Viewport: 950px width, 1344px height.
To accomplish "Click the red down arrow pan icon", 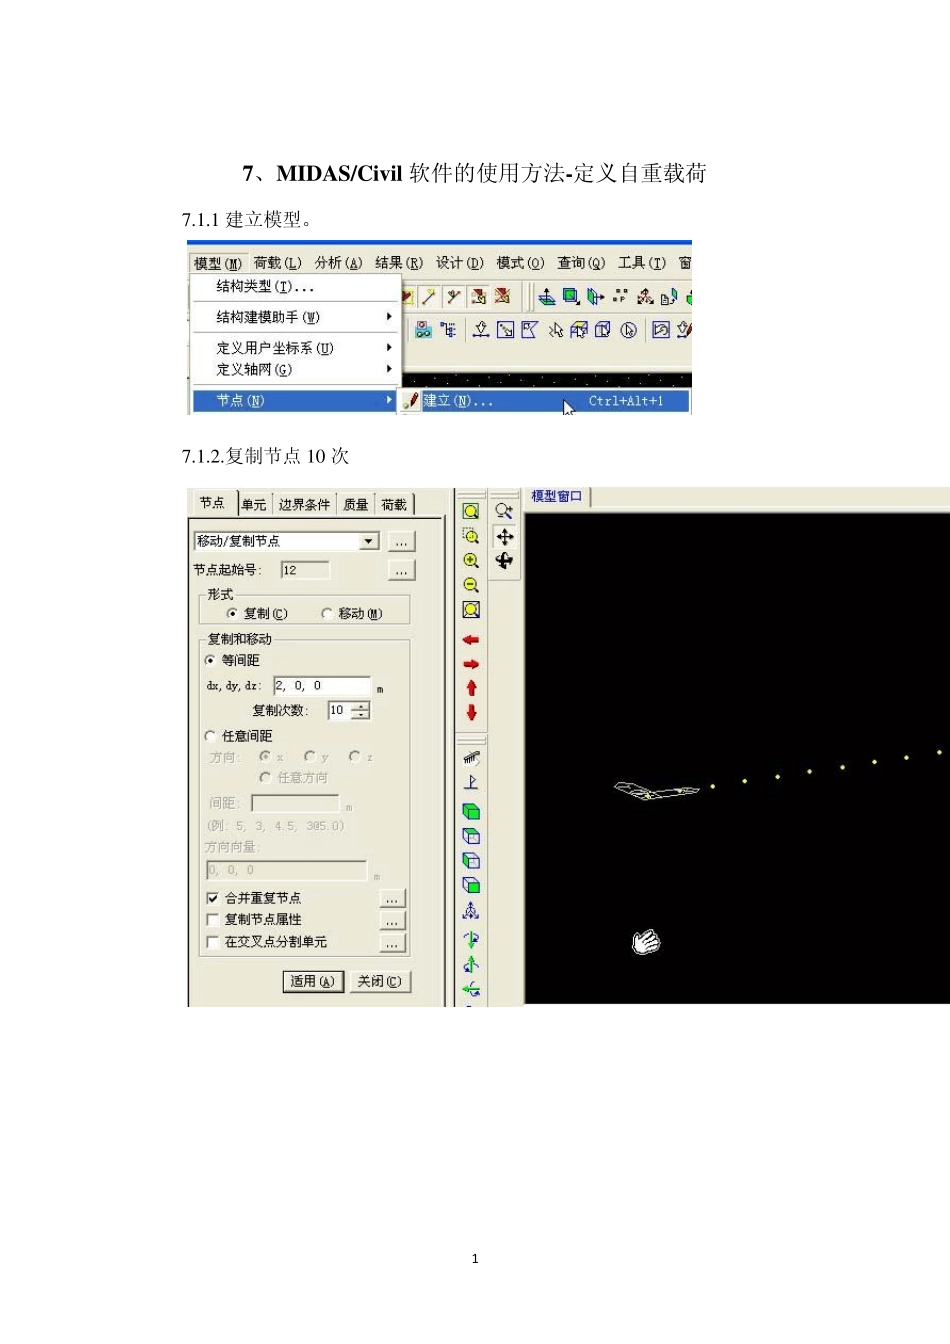I will pos(471,713).
